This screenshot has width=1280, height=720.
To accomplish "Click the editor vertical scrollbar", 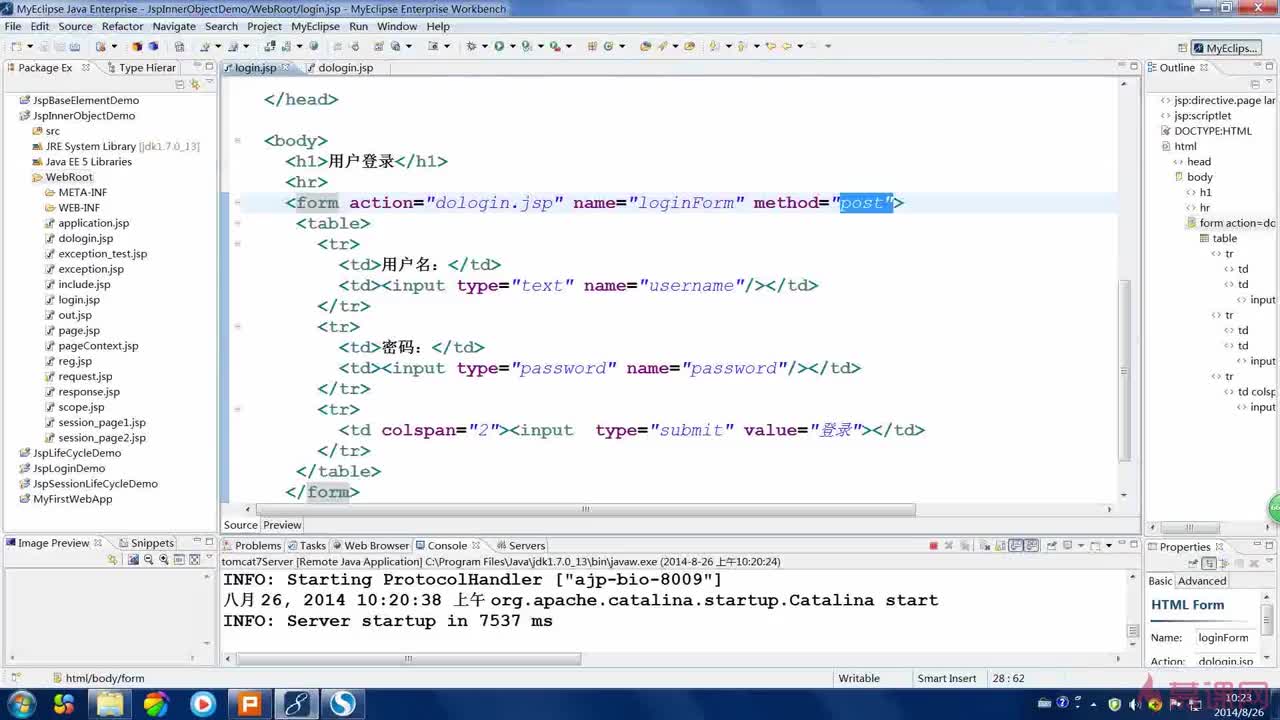I will 1124,370.
